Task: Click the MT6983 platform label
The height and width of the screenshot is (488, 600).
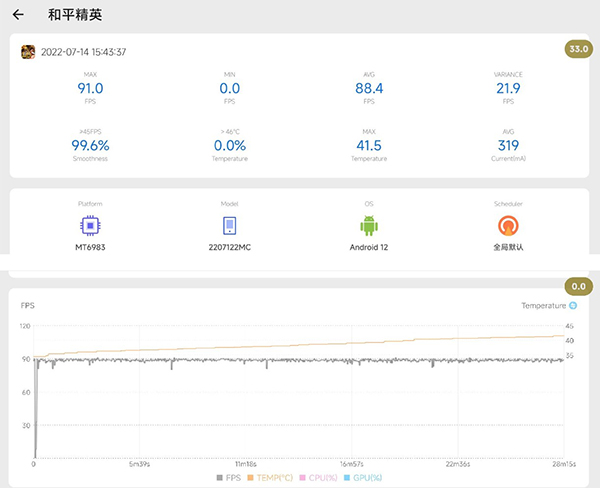Action: point(90,248)
